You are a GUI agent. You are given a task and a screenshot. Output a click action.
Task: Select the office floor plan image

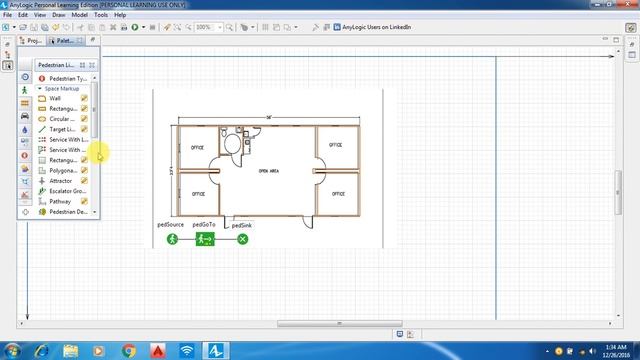268,169
